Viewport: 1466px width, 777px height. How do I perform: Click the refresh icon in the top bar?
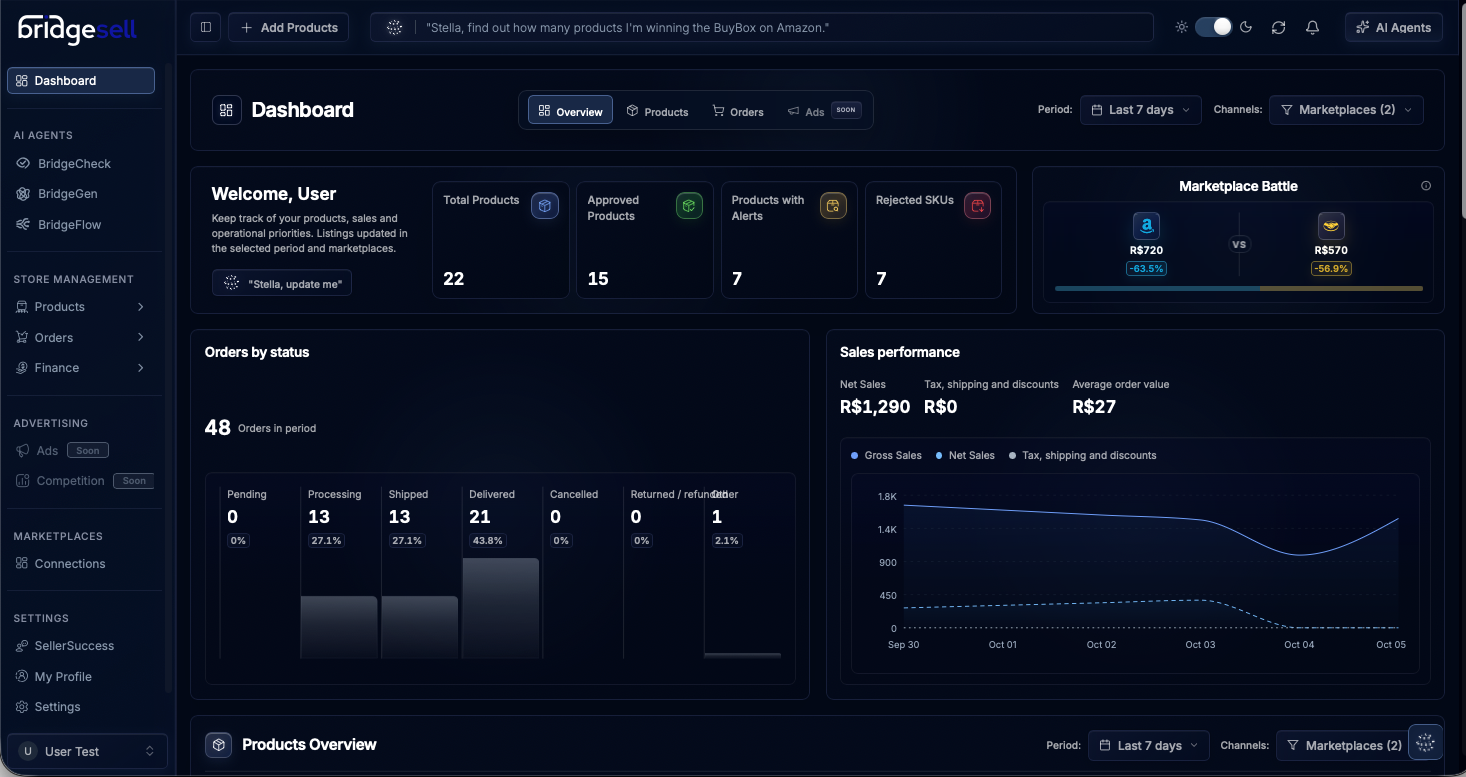click(x=1278, y=27)
